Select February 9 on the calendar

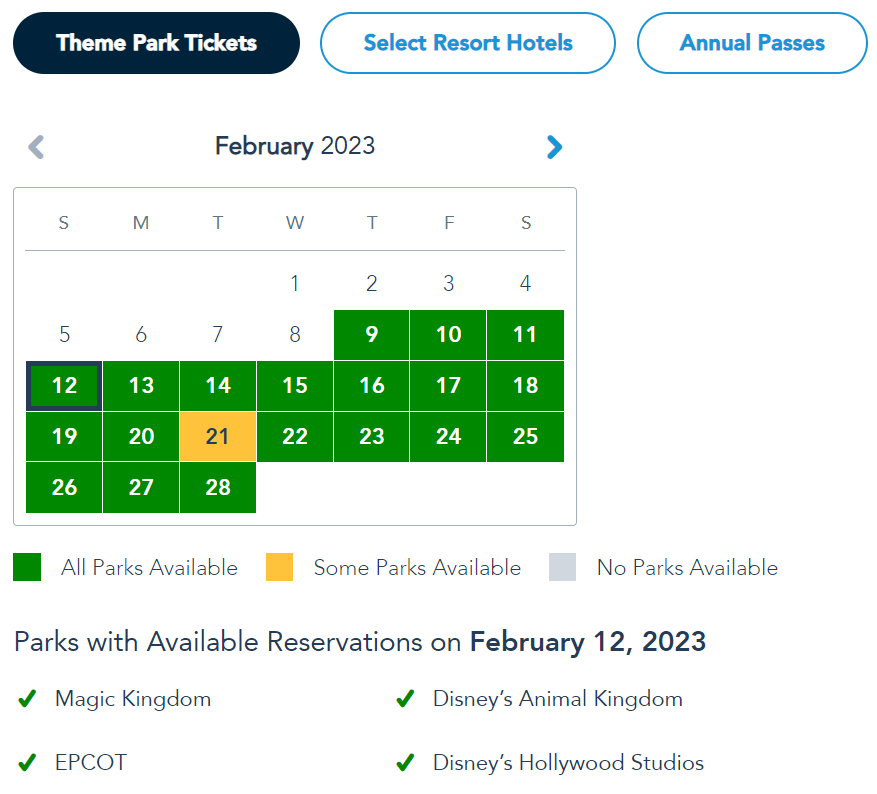[372, 335]
